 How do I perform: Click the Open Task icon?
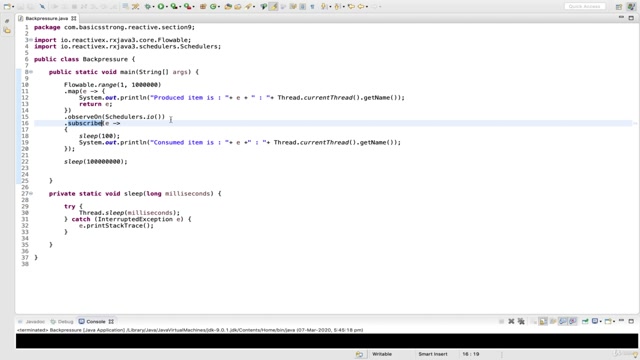[x=238, y=7]
